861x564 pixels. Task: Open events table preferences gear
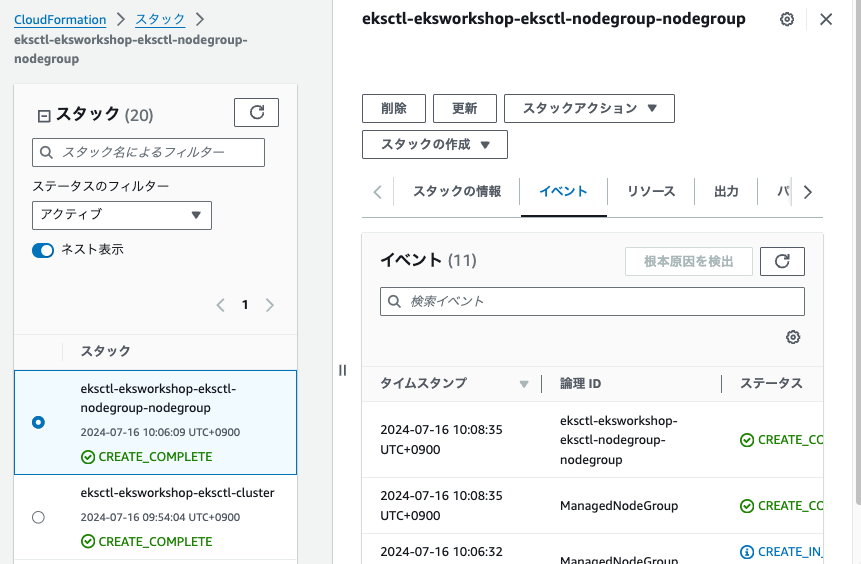[x=793, y=337]
